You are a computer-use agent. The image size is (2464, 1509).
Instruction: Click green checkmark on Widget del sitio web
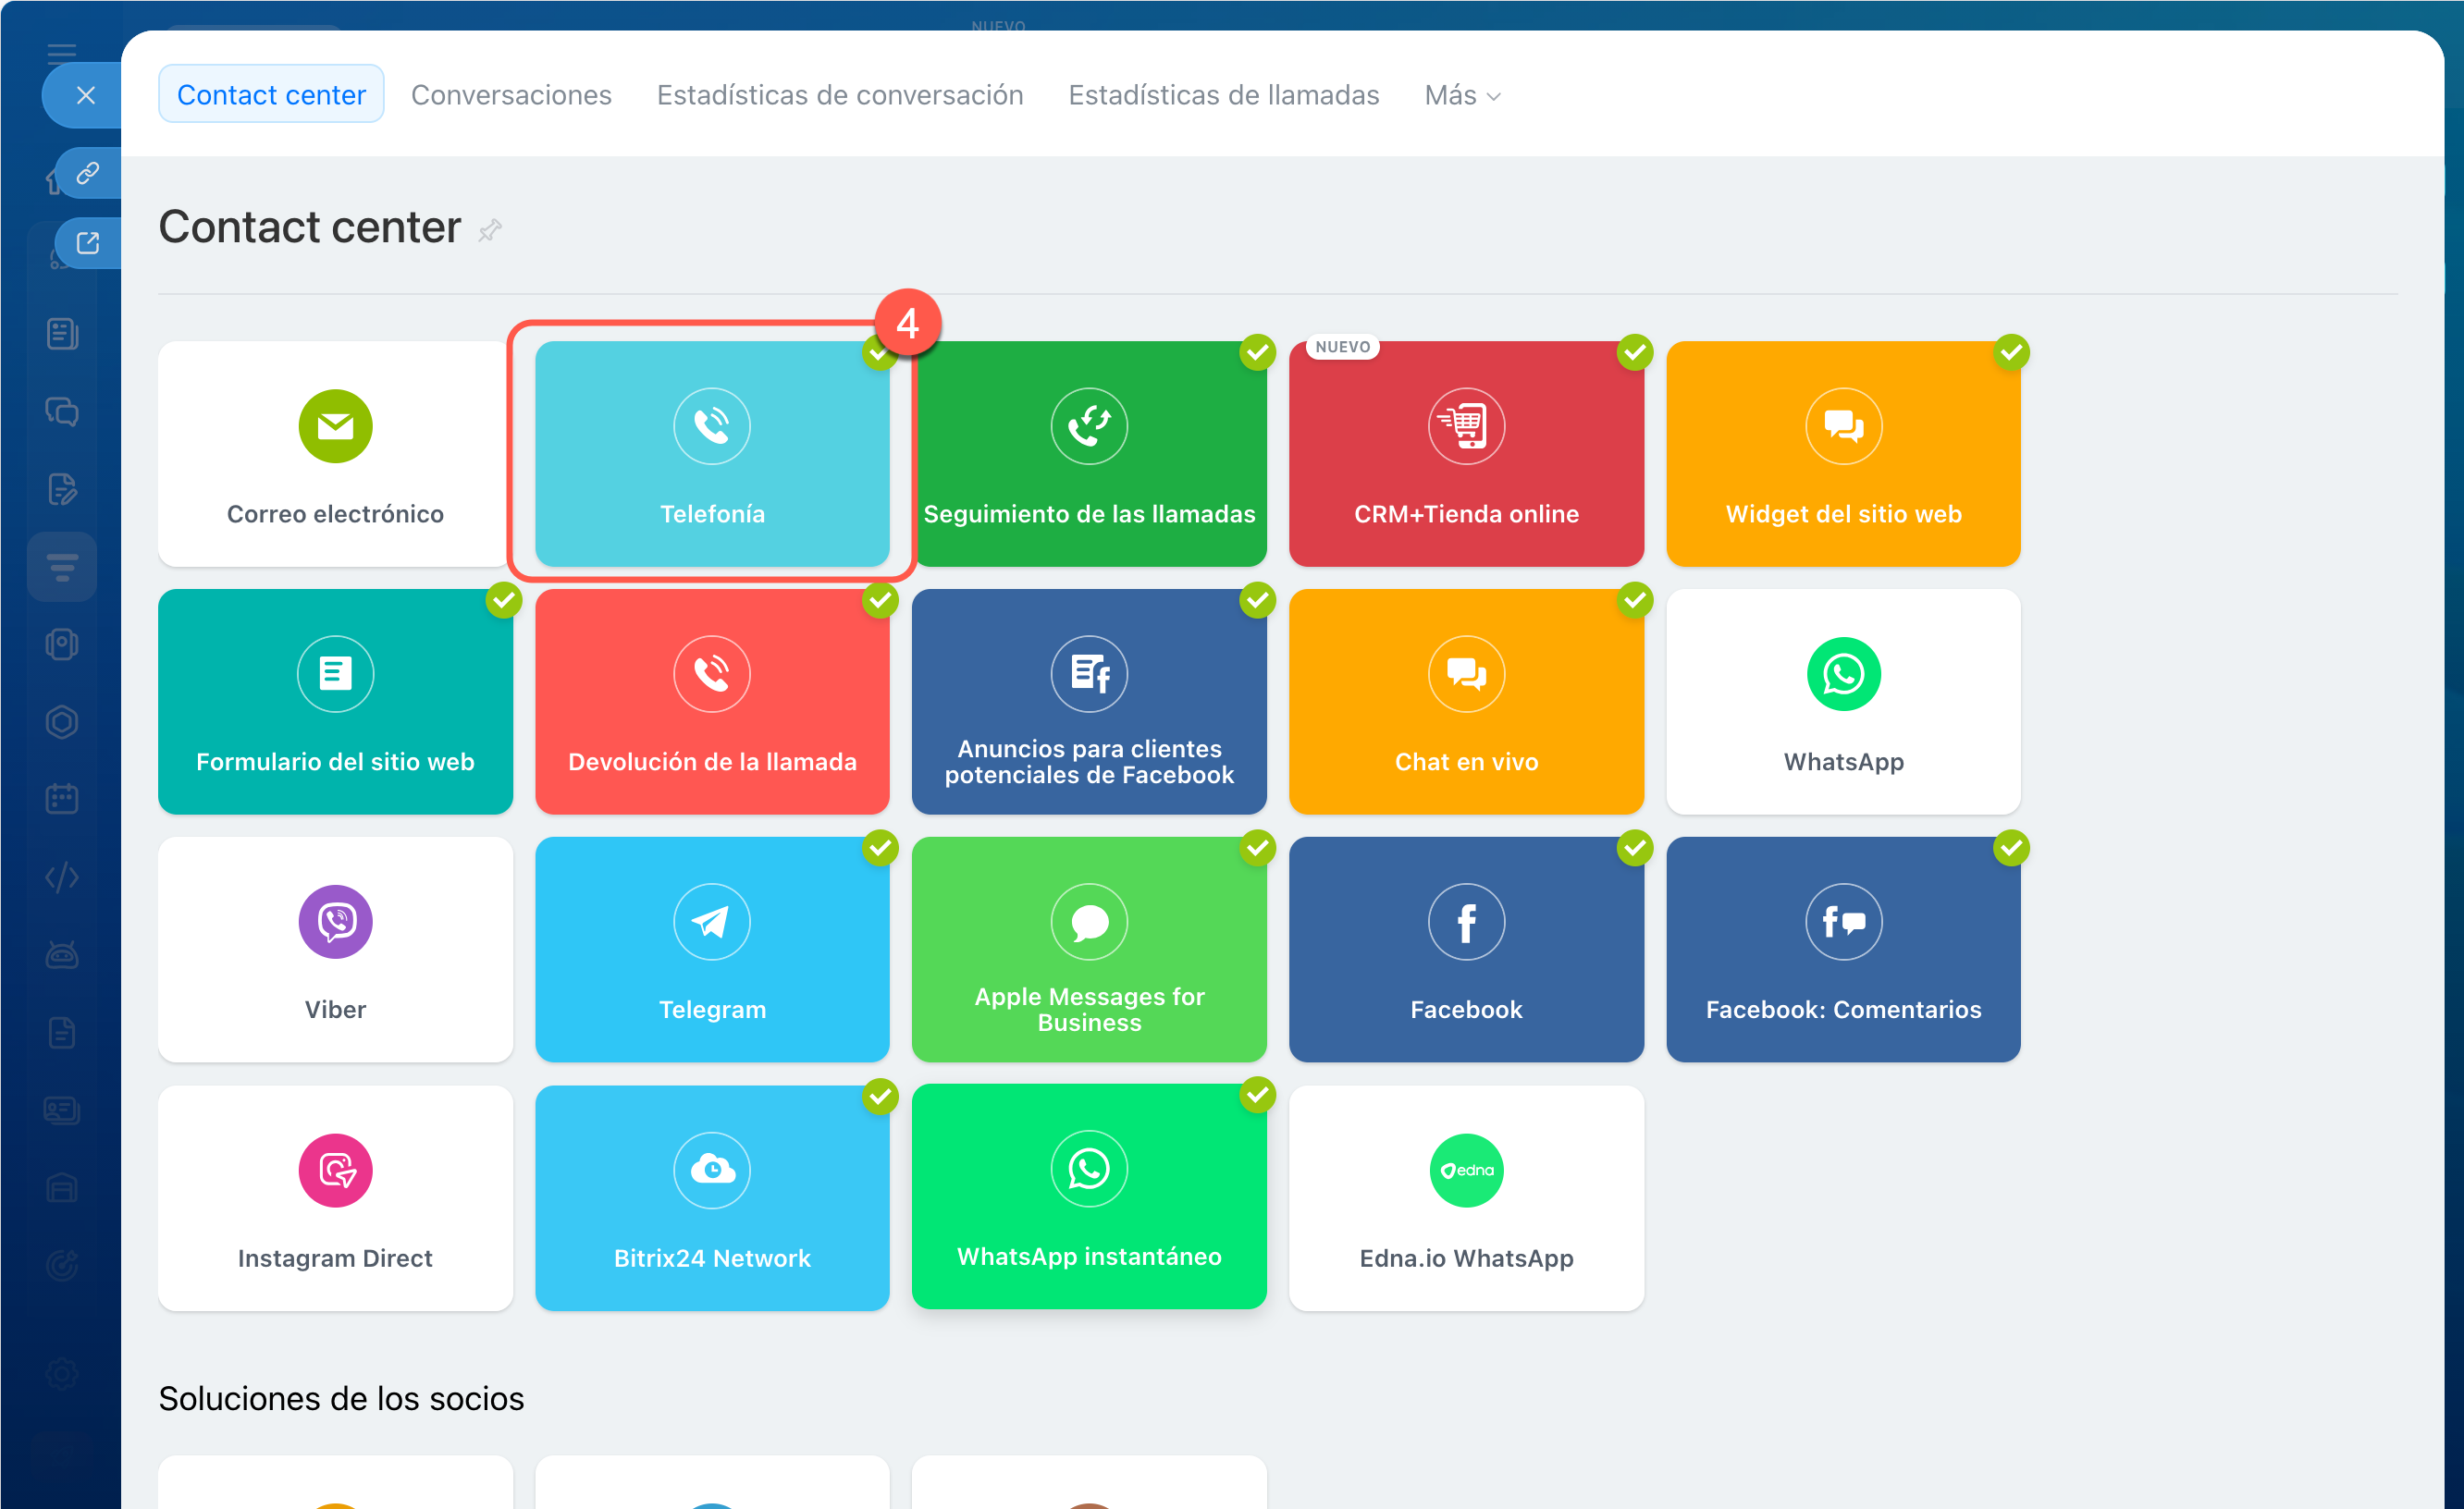point(2011,352)
